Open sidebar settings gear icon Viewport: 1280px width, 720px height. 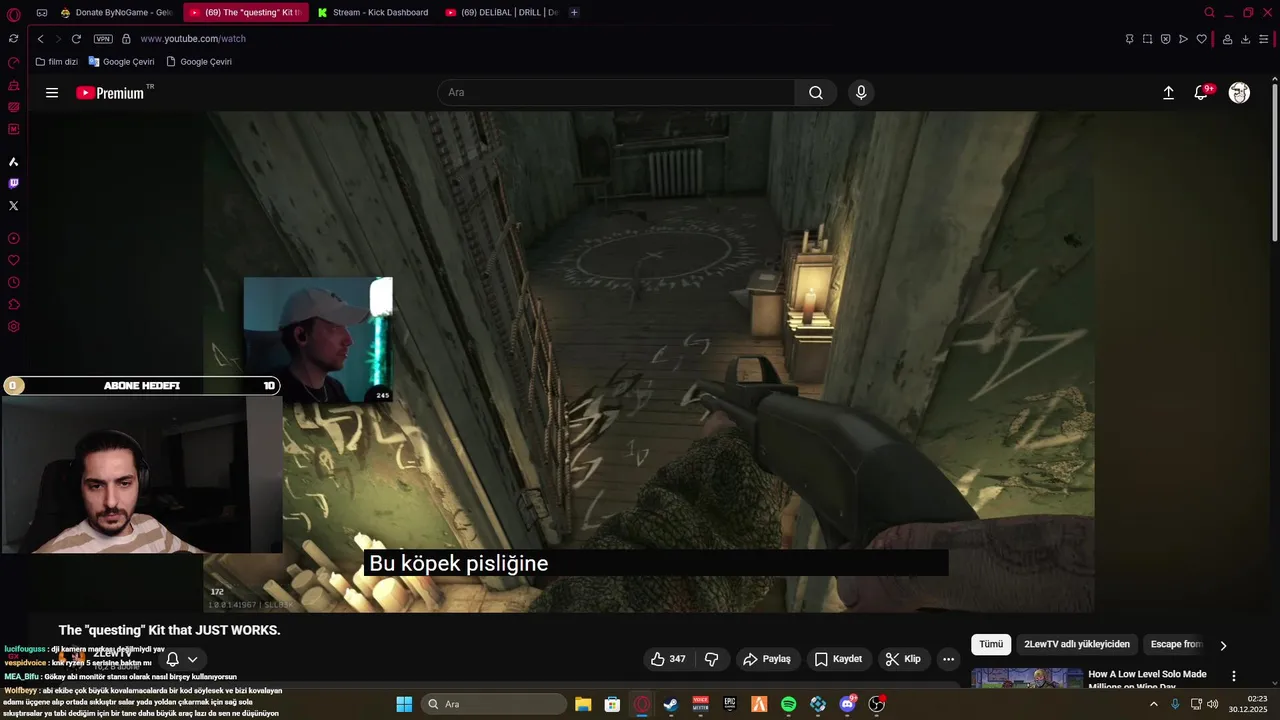[x=13, y=326]
